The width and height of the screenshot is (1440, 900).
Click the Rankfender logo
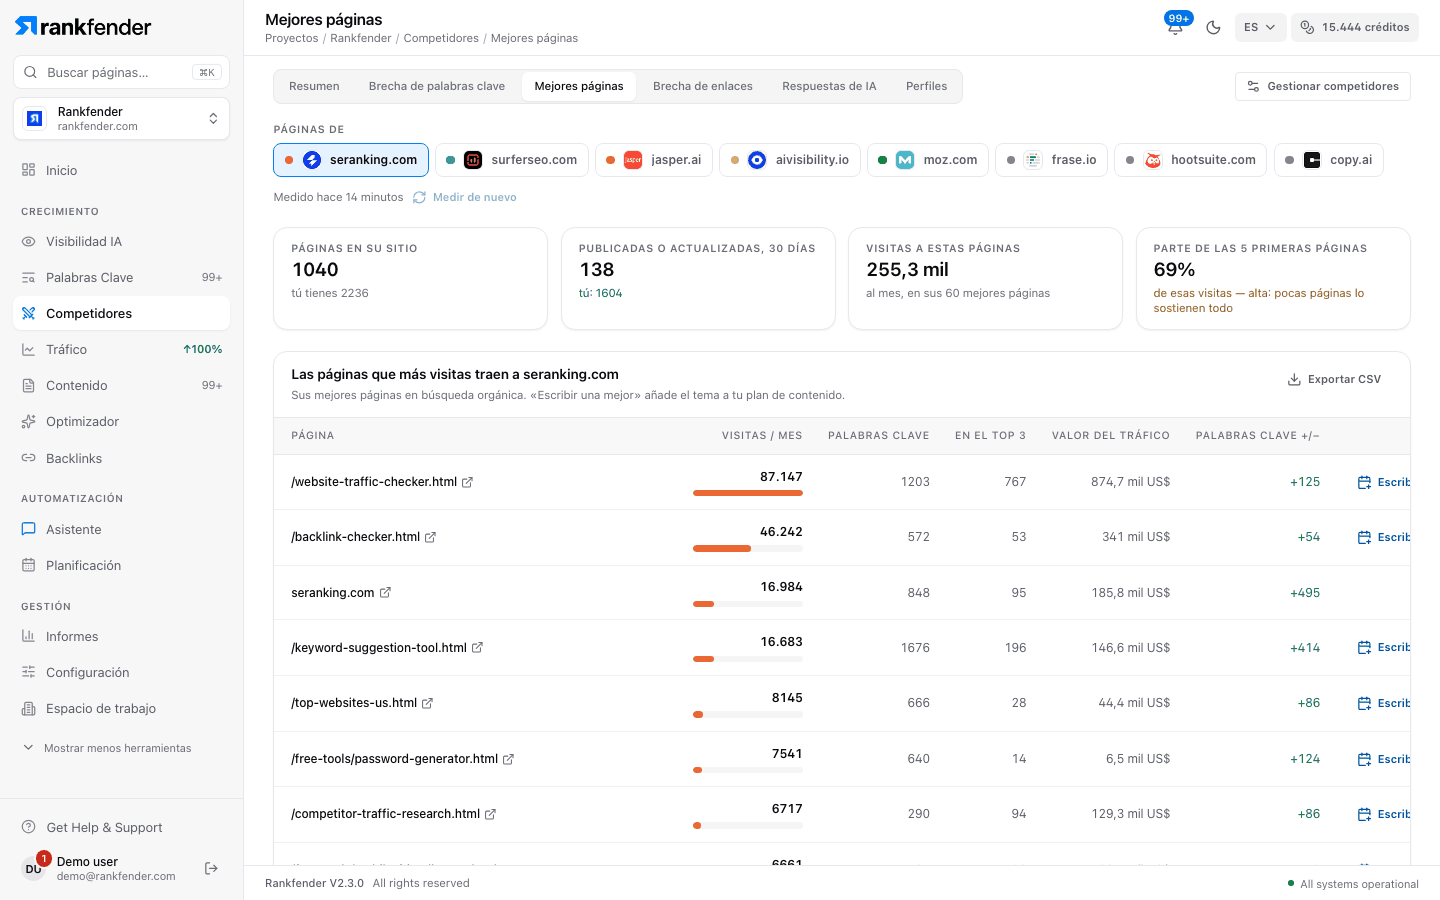(83, 27)
